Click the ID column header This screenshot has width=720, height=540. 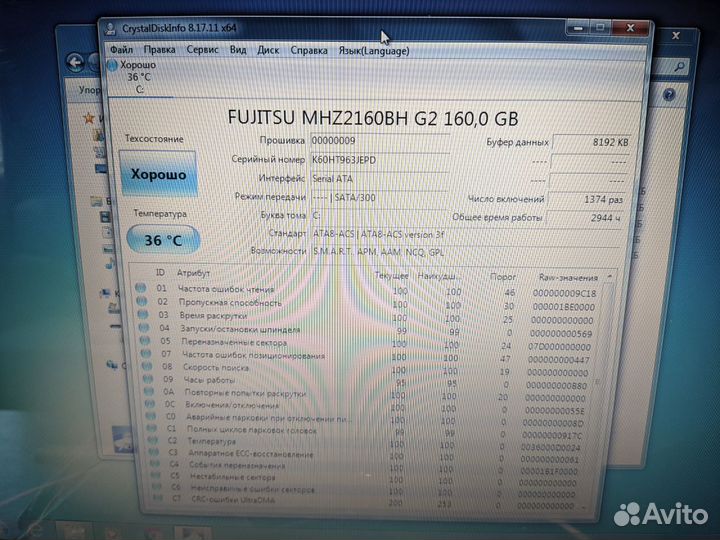pos(160,272)
